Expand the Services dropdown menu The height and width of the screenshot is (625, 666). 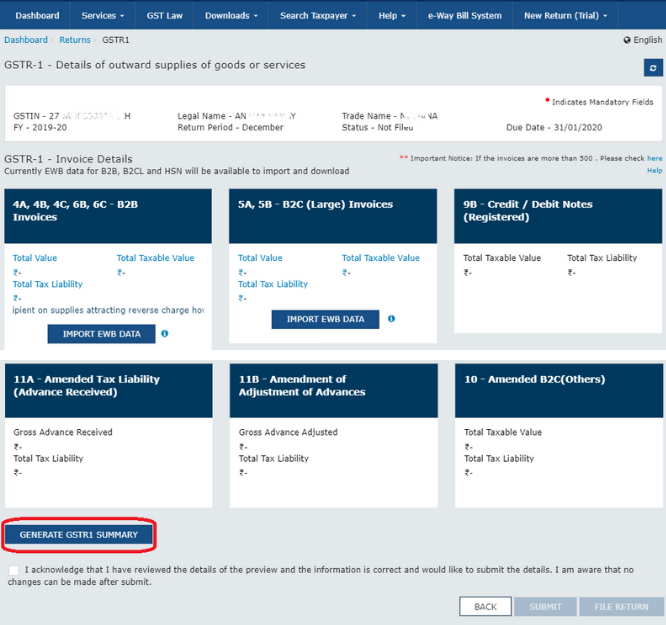(x=102, y=16)
